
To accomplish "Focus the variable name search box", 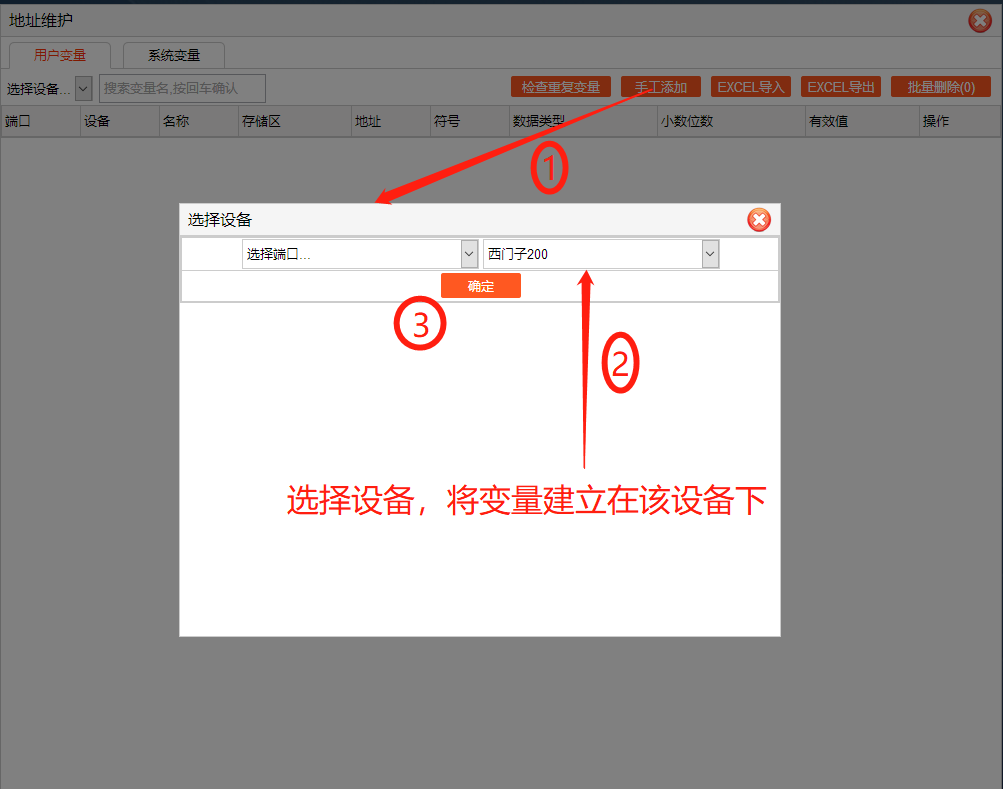I will (x=182, y=88).
